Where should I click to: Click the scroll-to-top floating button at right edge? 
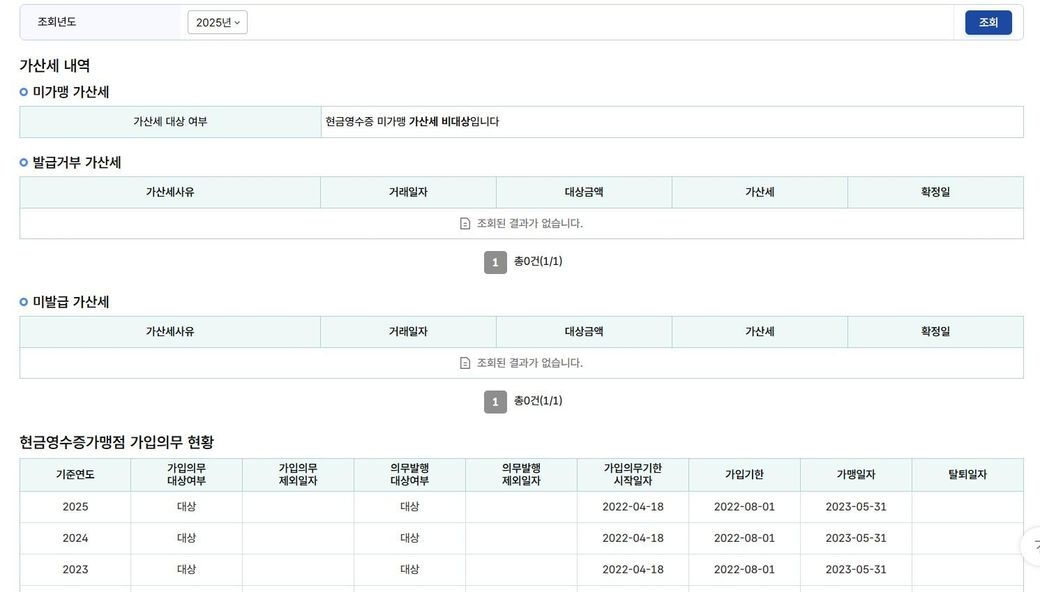tap(1033, 545)
